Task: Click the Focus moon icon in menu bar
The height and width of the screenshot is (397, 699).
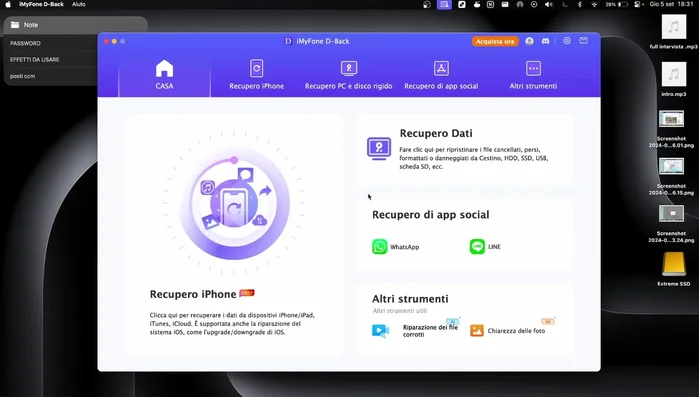Action: click(x=565, y=4)
